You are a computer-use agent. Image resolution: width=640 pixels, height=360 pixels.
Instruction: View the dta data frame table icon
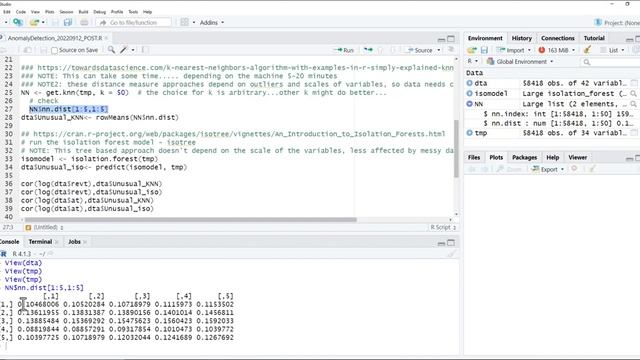tap(633, 83)
